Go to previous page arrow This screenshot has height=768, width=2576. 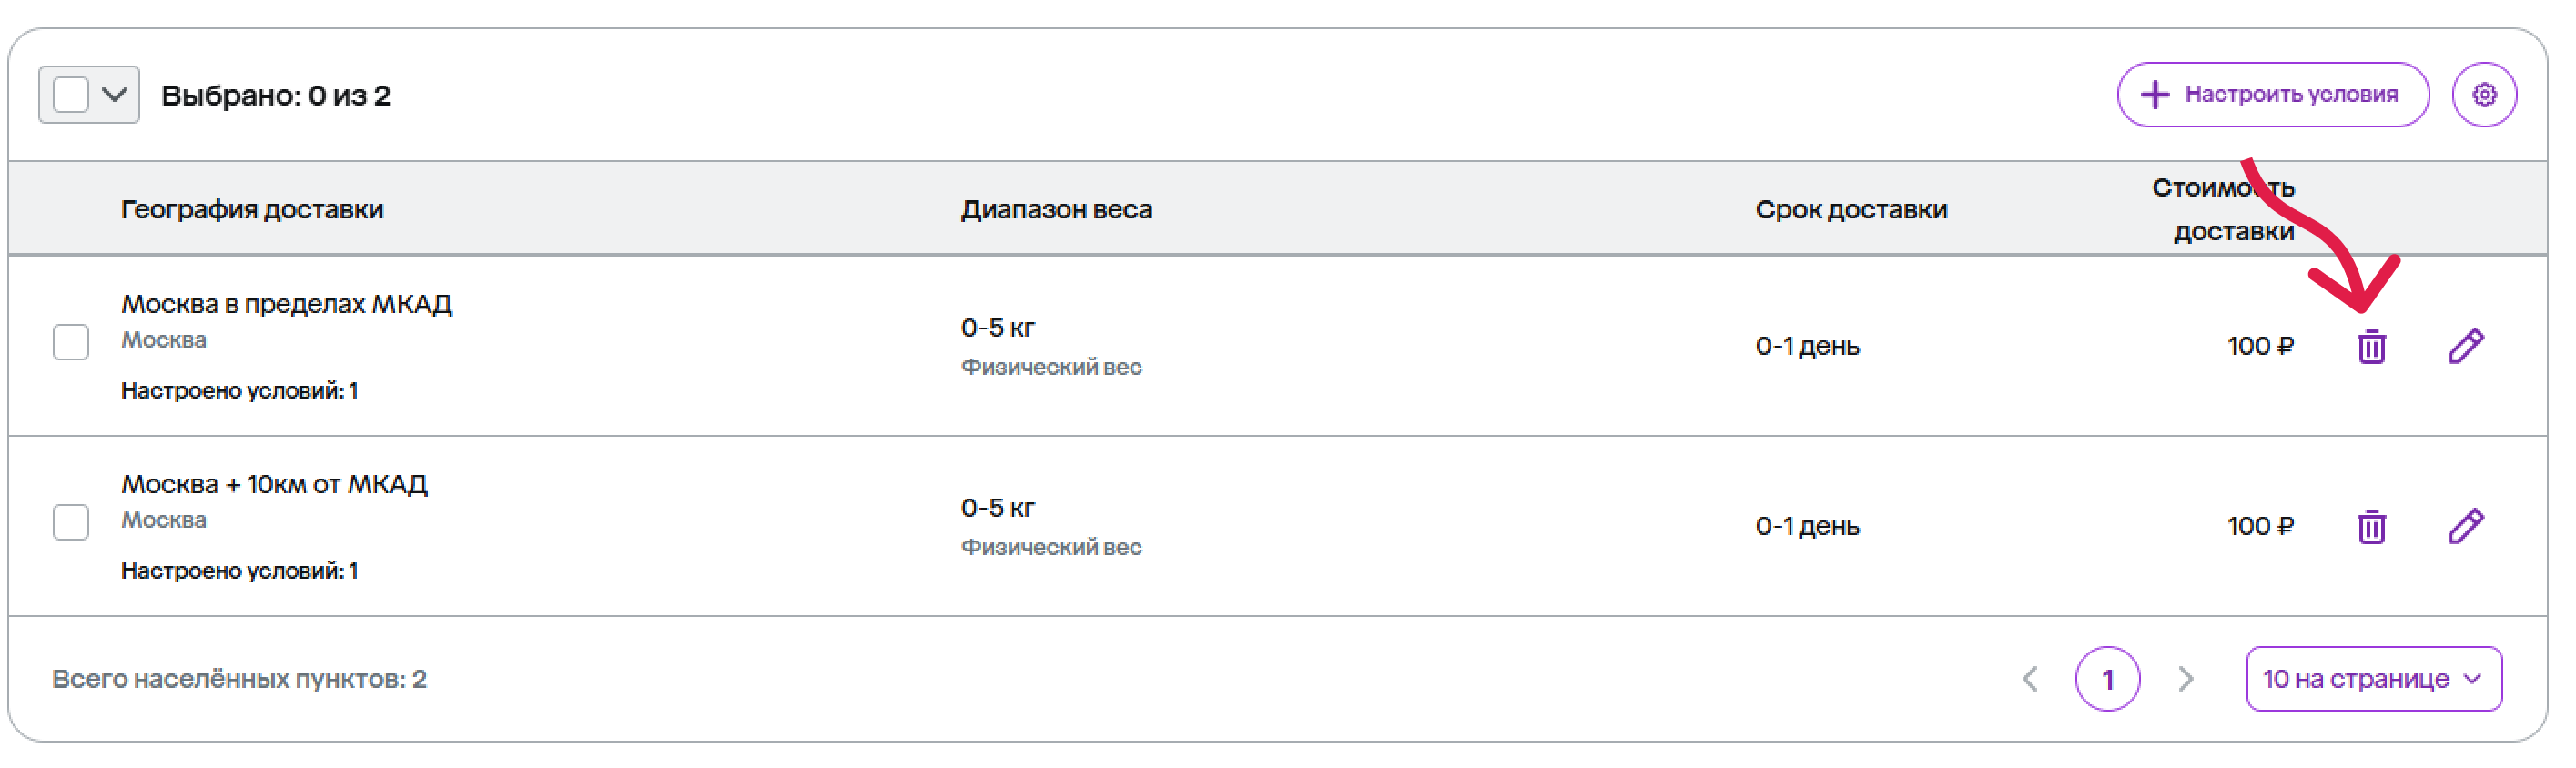pos(2030,679)
